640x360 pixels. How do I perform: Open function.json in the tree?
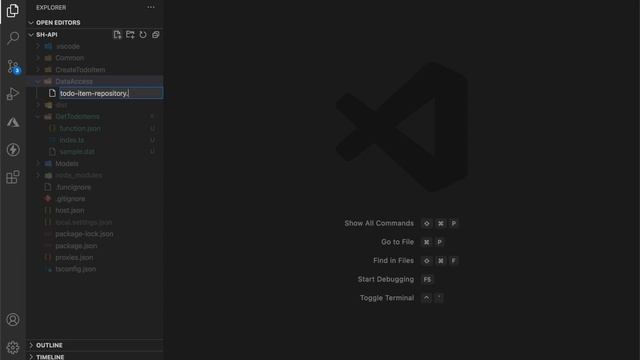[95, 129]
